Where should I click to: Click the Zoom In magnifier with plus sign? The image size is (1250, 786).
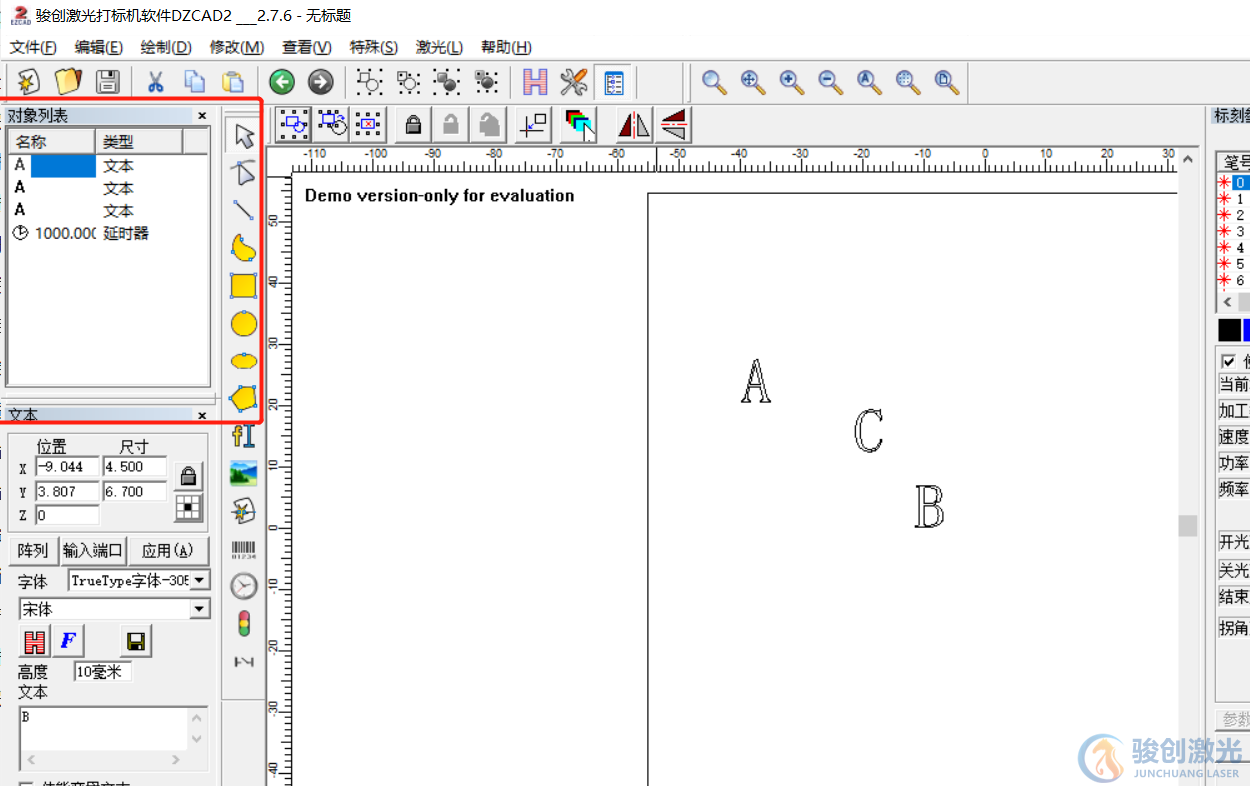click(x=792, y=81)
